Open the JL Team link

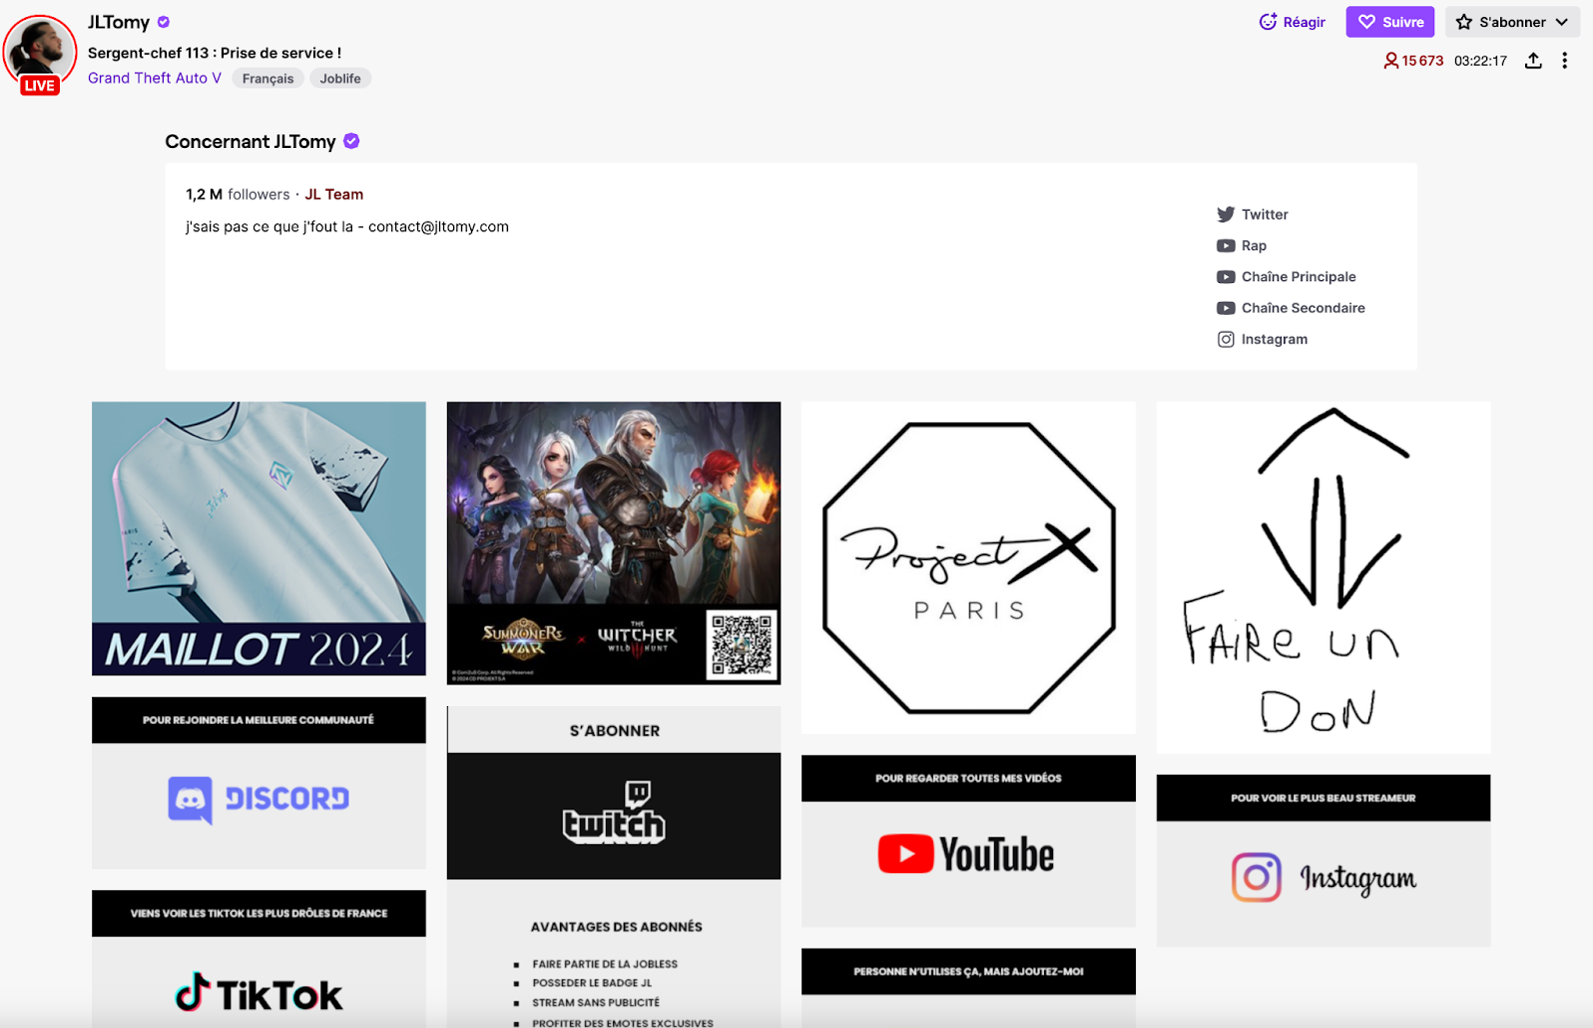coord(334,194)
